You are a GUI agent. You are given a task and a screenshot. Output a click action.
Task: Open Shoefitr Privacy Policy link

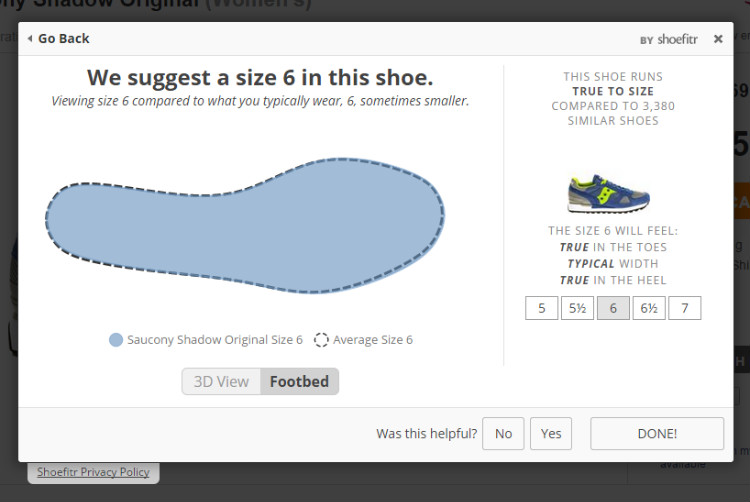[x=93, y=472]
